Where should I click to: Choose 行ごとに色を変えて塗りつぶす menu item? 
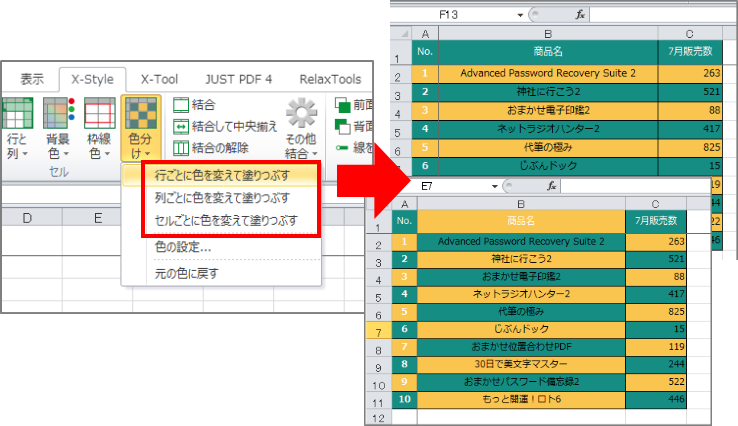(222, 176)
